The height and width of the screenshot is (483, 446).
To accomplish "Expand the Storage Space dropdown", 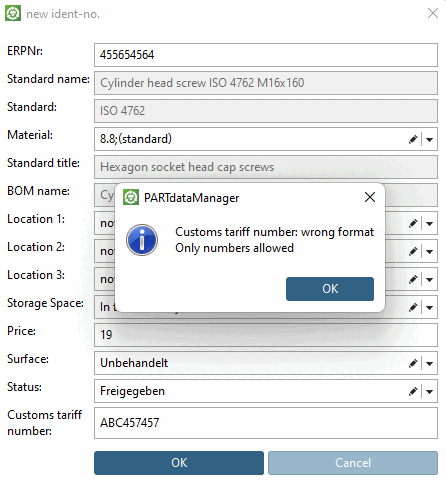I will point(430,307).
